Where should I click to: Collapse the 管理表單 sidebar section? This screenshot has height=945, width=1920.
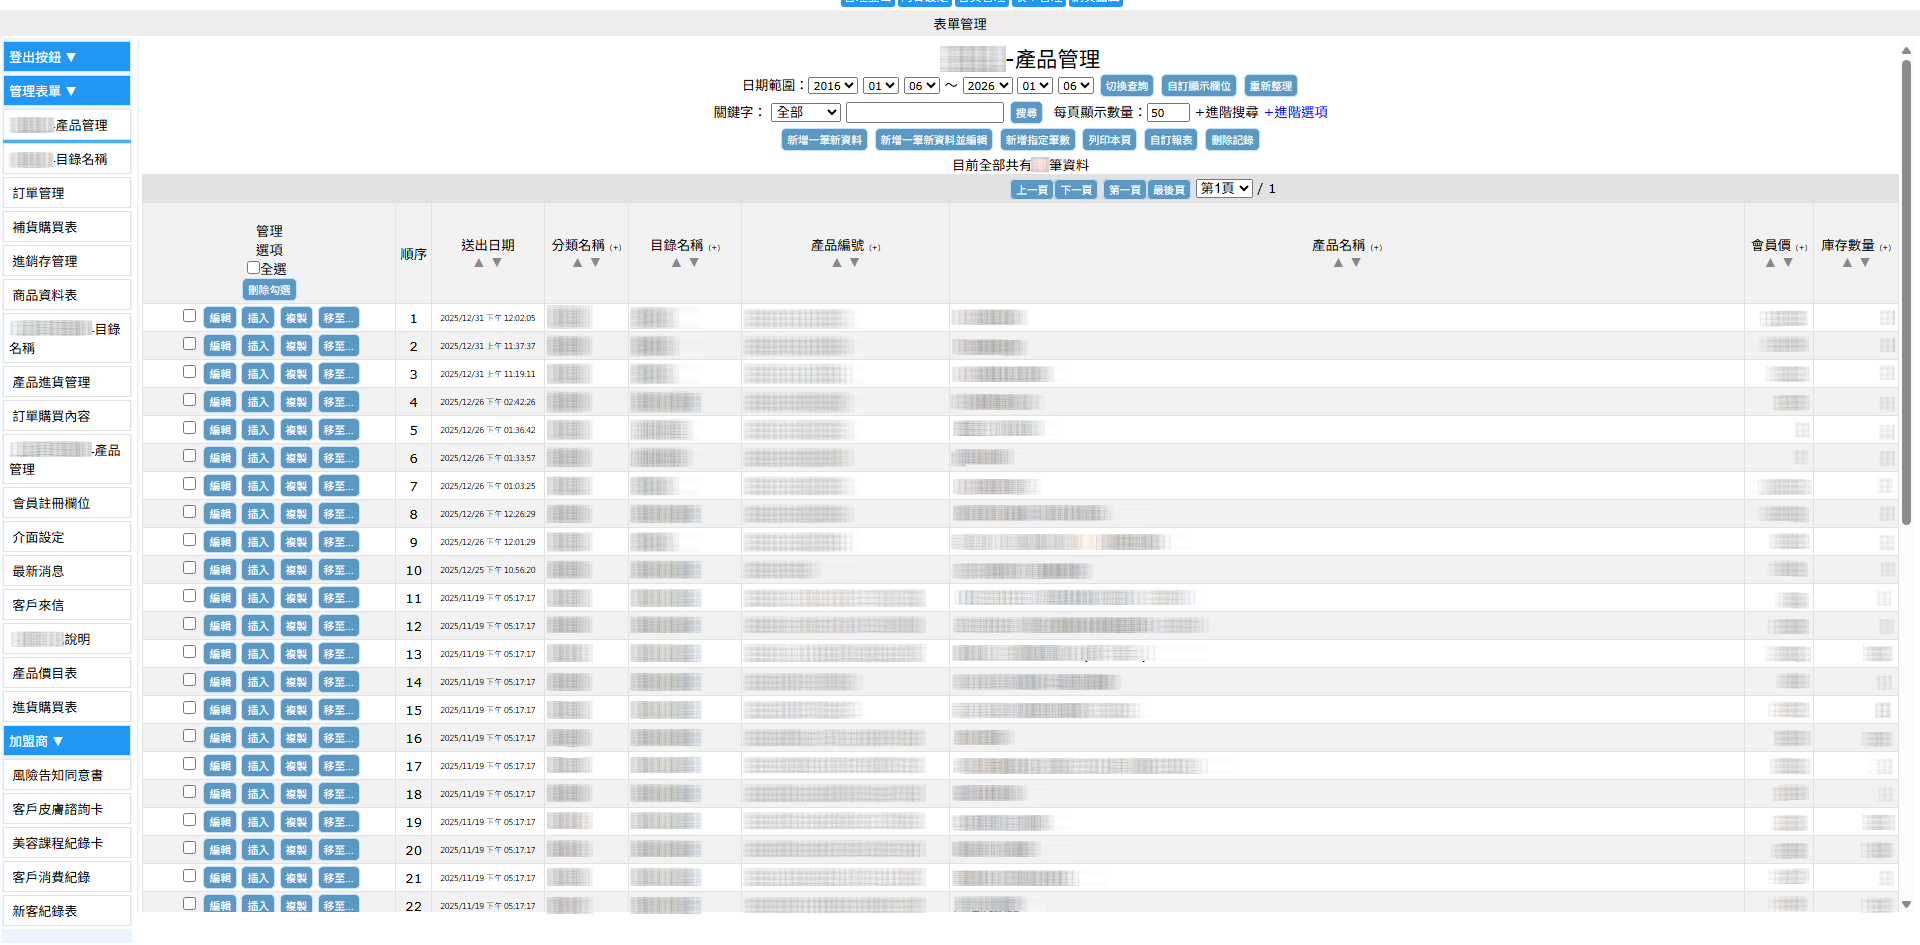point(67,91)
